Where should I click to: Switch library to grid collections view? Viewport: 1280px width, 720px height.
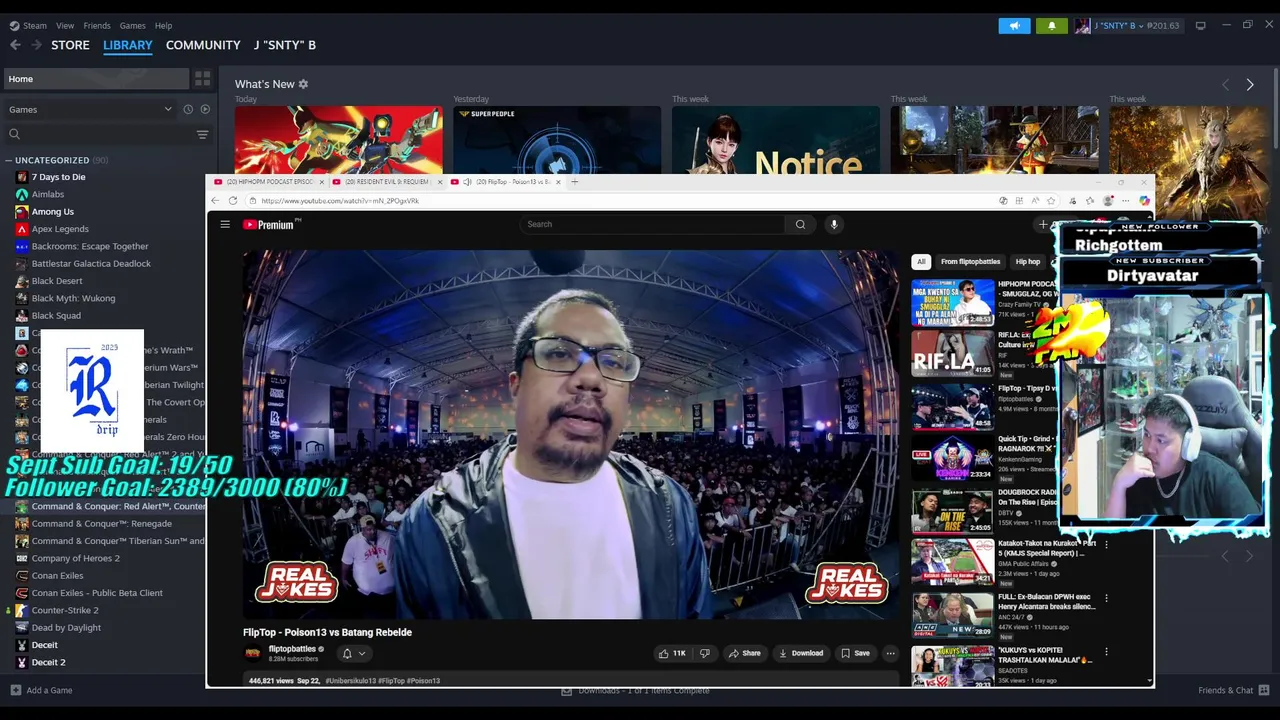[x=203, y=79]
